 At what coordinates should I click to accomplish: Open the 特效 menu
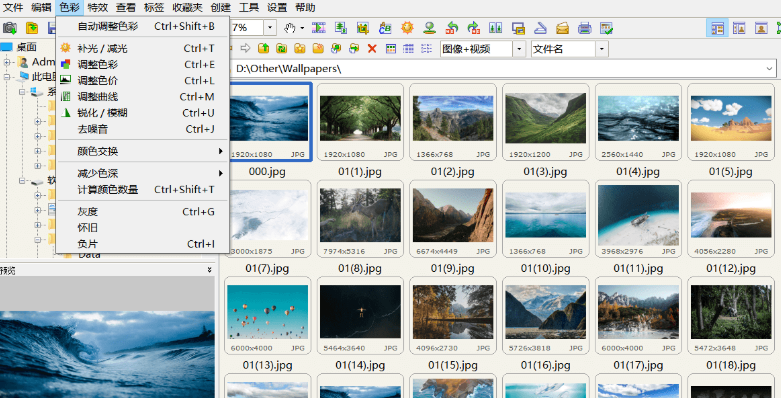pyautogui.click(x=98, y=7)
